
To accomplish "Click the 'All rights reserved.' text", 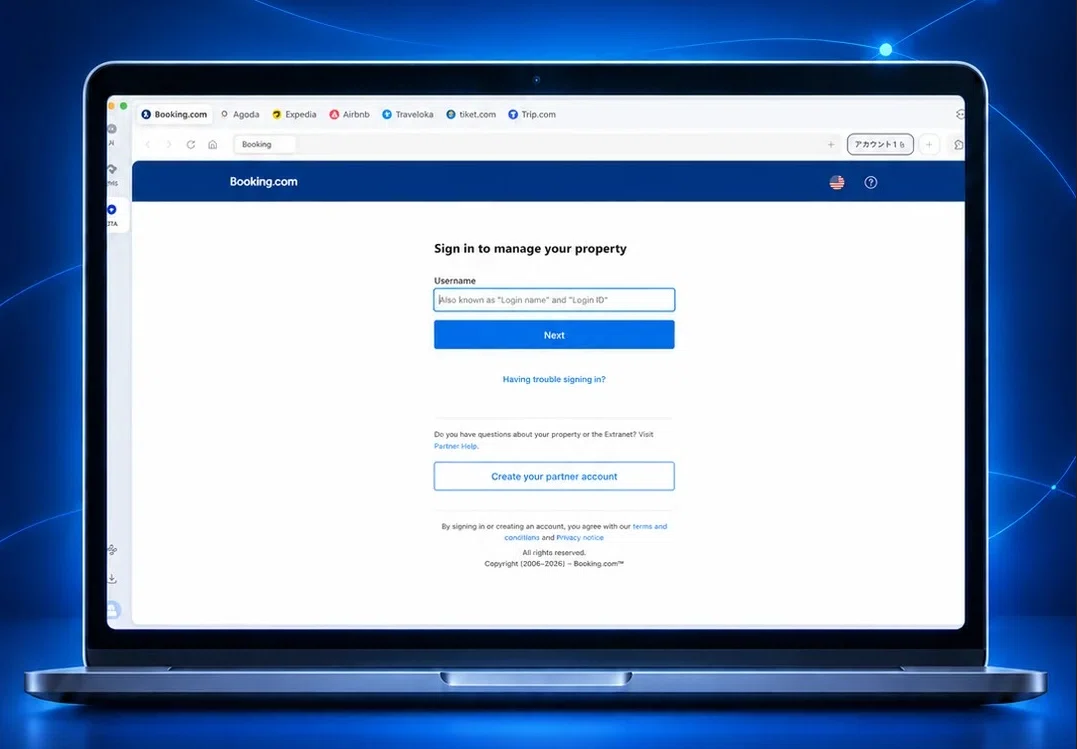I will coord(554,552).
